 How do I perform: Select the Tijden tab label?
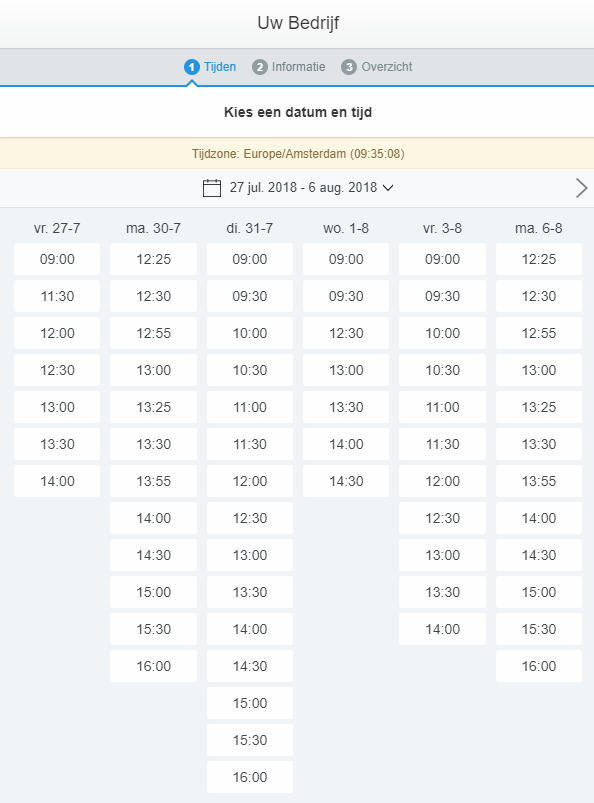[x=220, y=67]
